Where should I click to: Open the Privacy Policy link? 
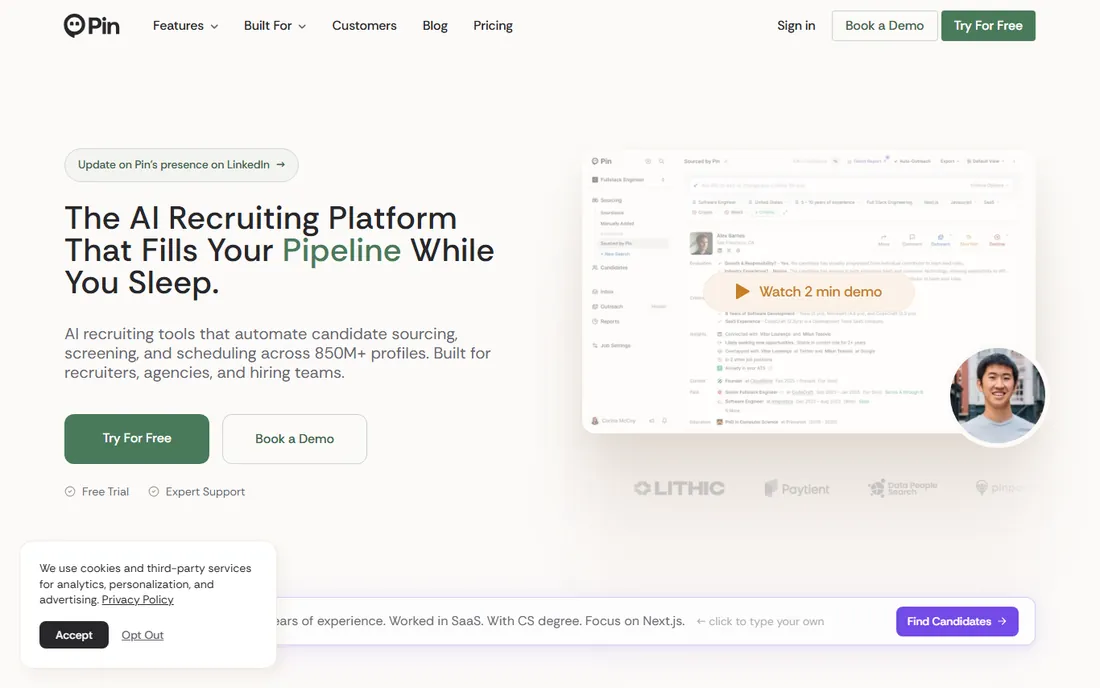pyautogui.click(x=138, y=600)
